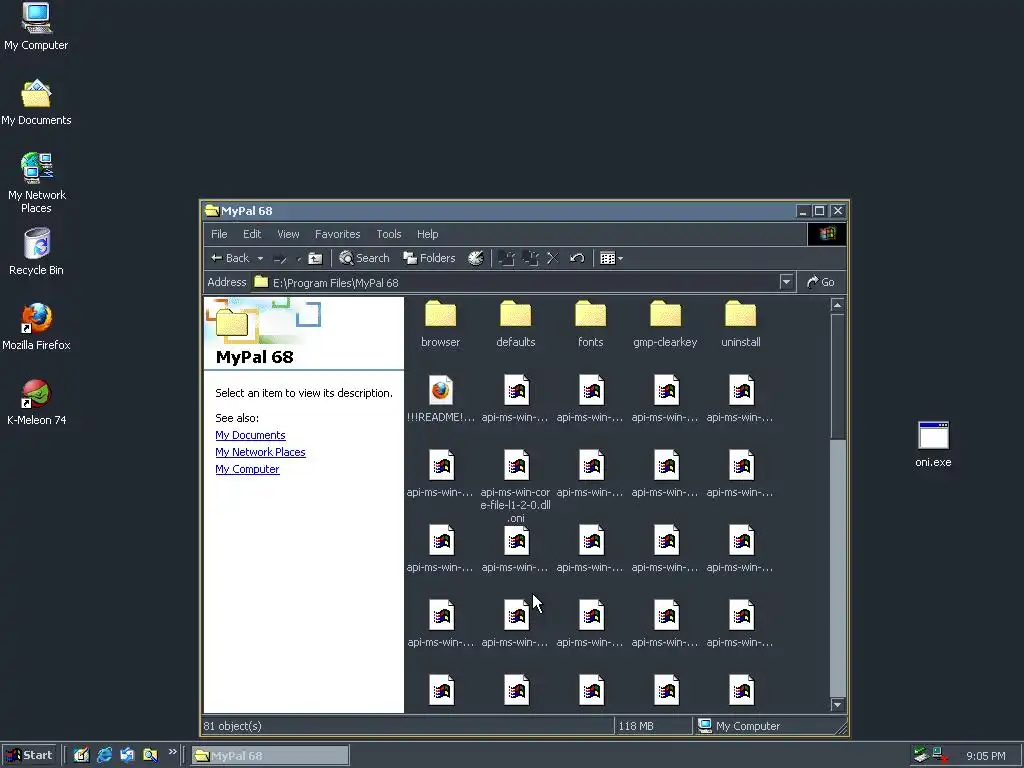Select My Computer desktop icon
The image size is (1024, 768).
click(36, 27)
